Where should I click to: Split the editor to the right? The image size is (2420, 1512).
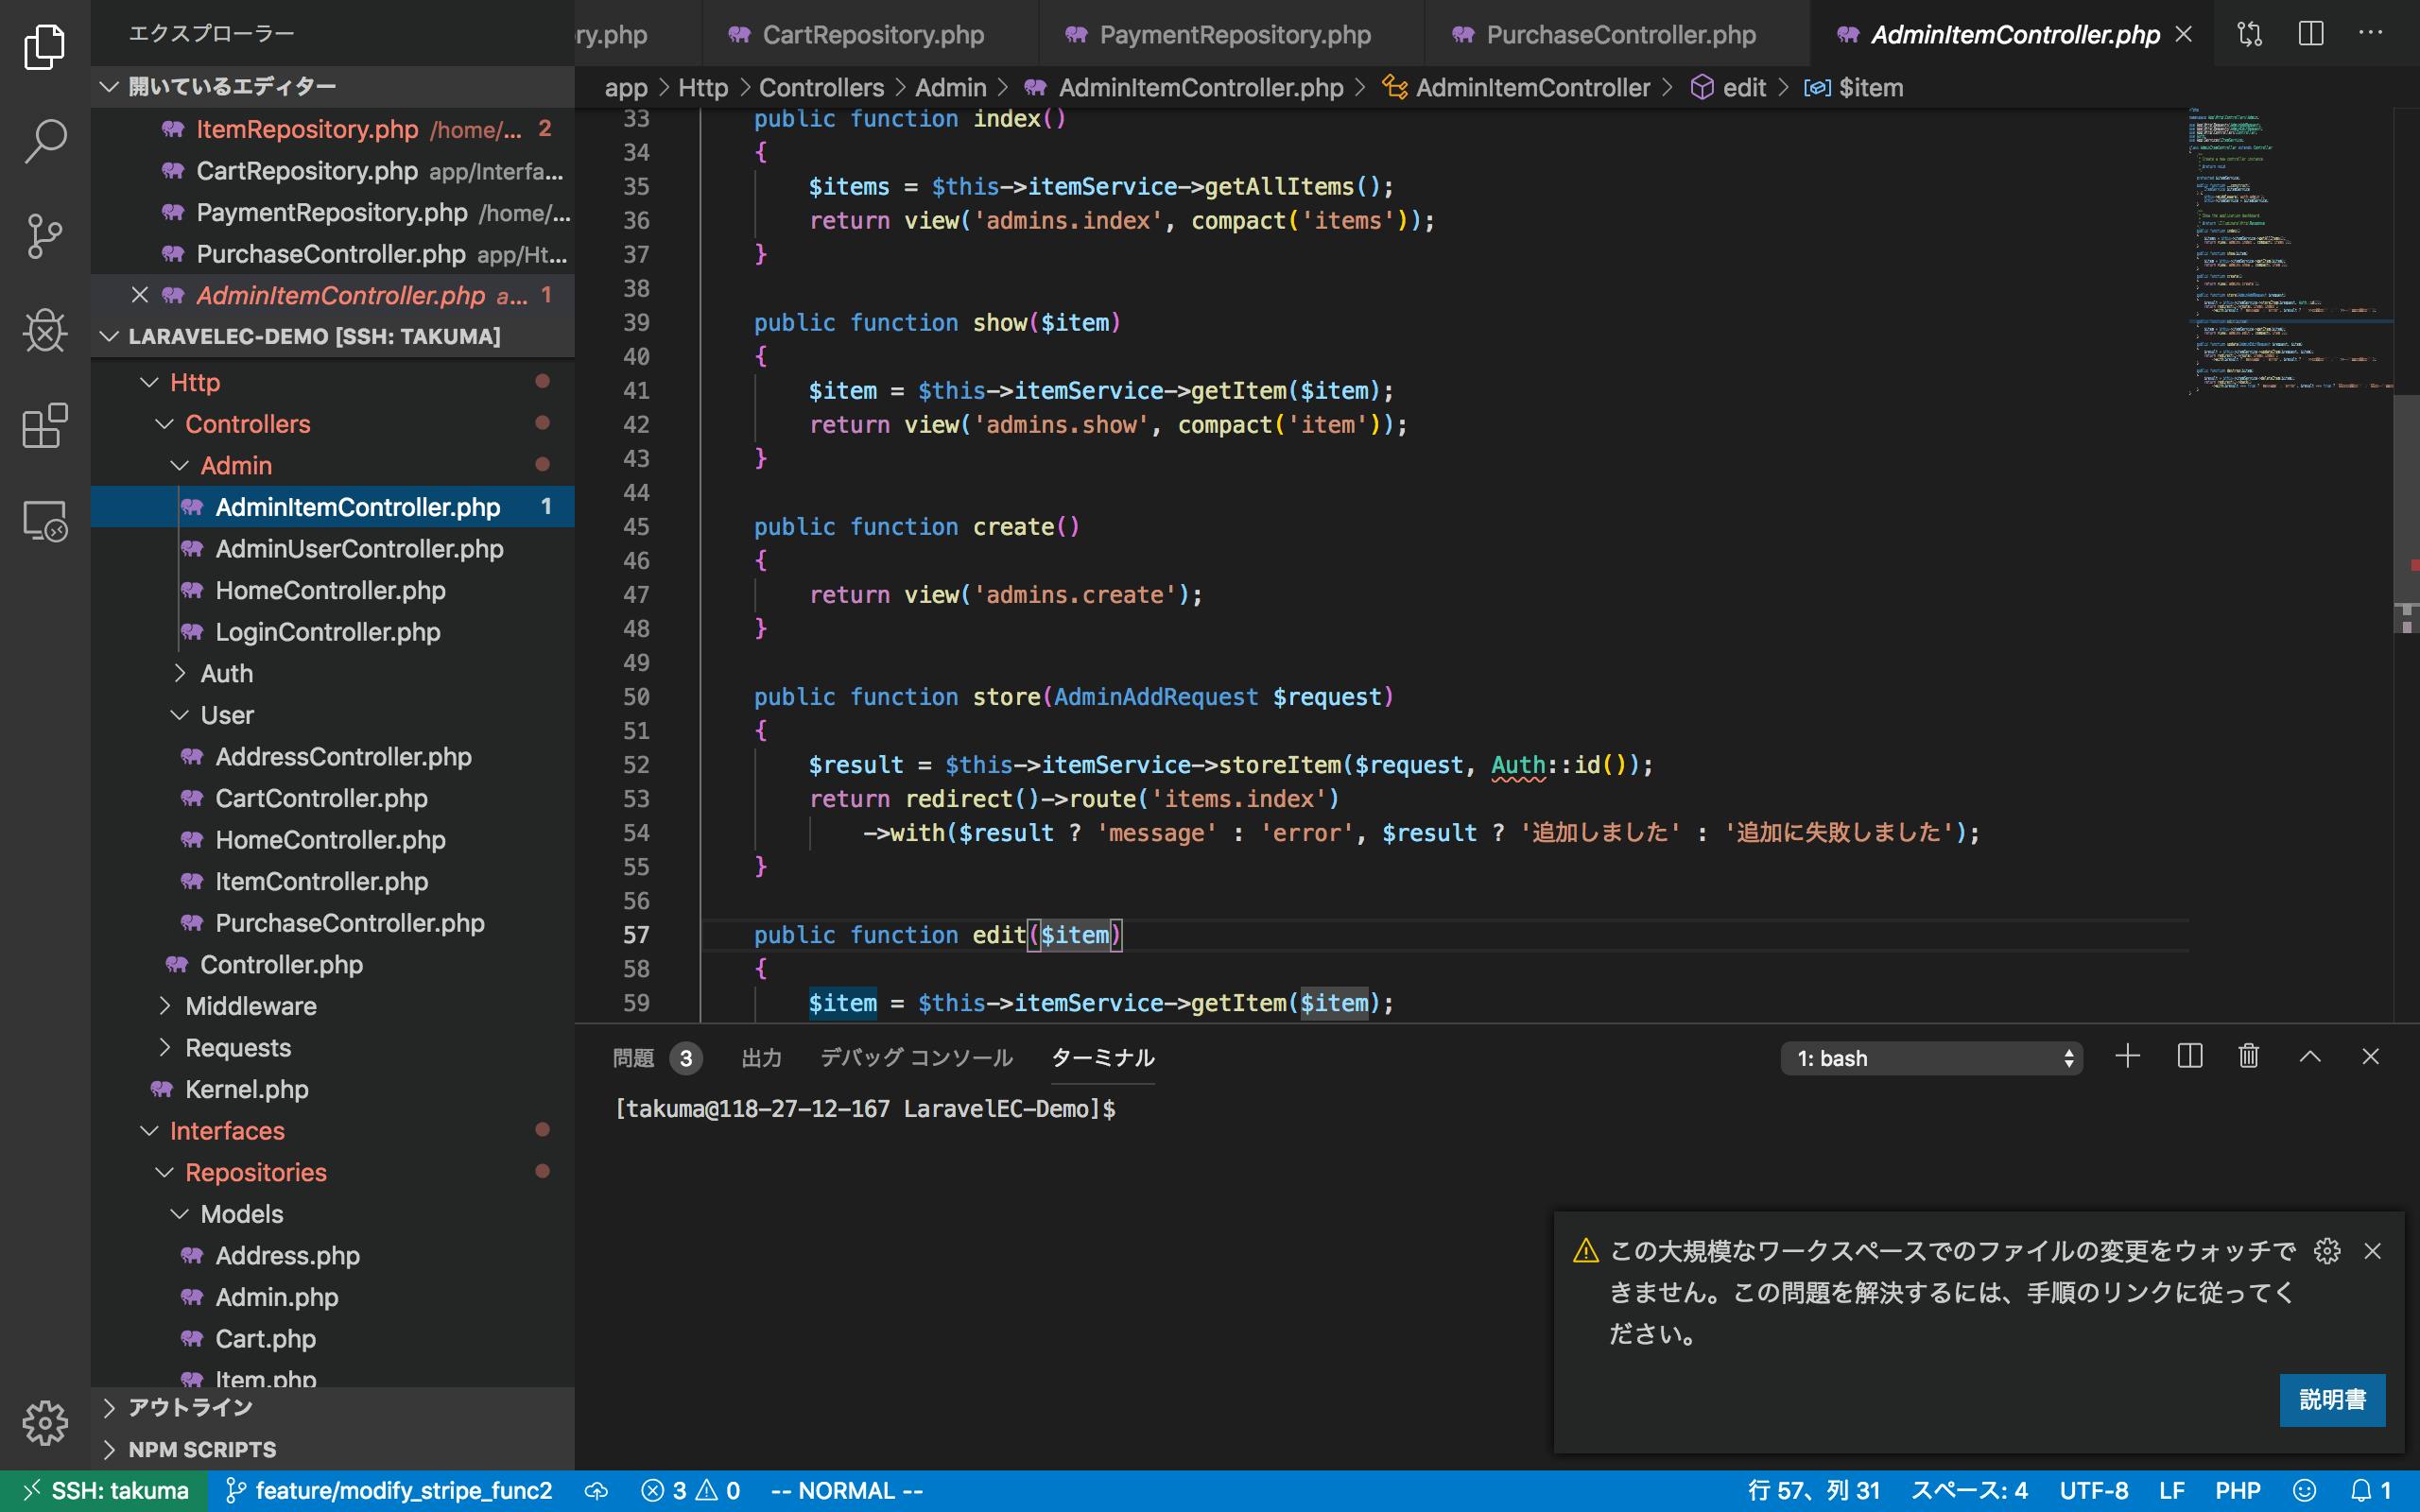point(2311,34)
